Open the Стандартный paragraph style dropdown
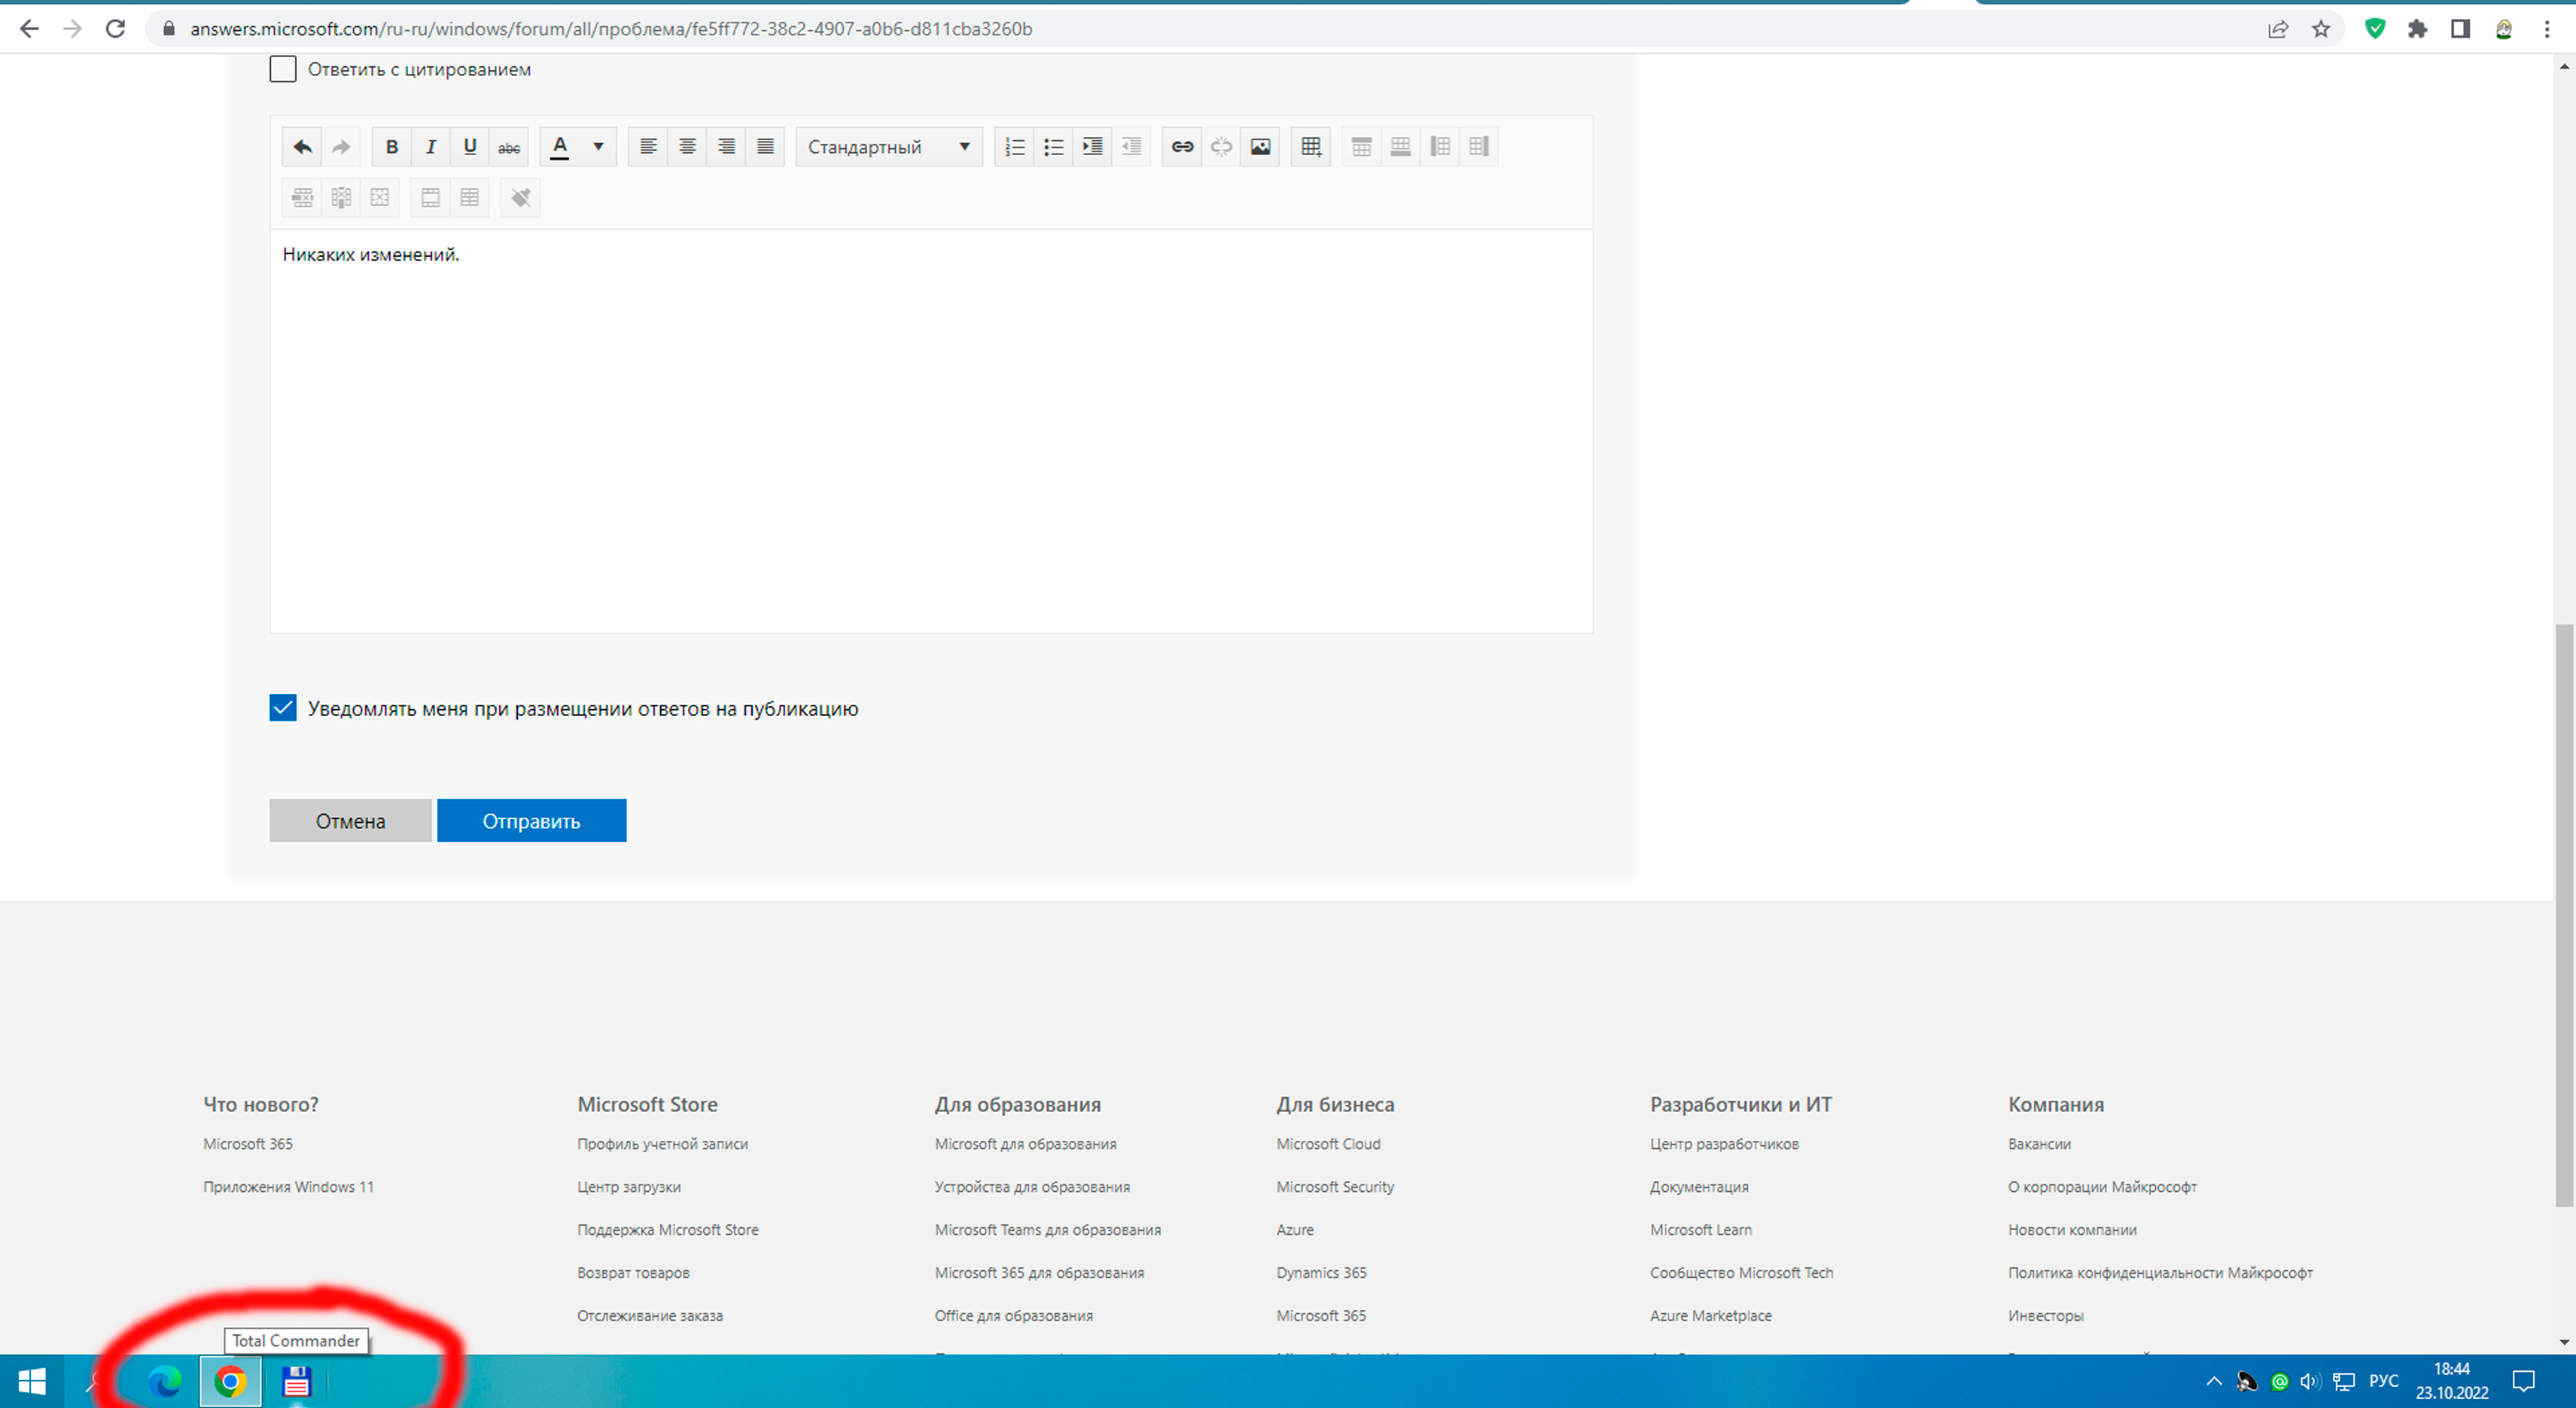Screen dimensions: 2576x1408 coord(889,147)
